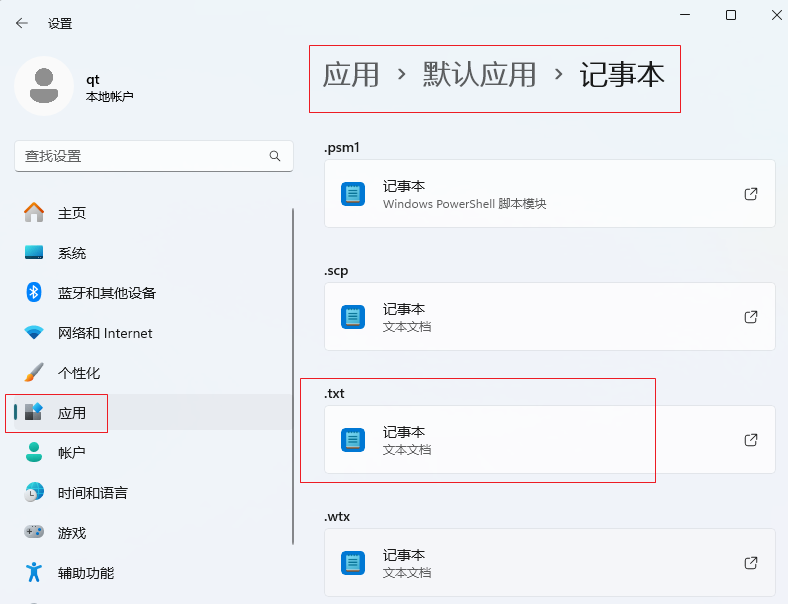Navigate to 应用 in the breadcrumb

(x=351, y=75)
